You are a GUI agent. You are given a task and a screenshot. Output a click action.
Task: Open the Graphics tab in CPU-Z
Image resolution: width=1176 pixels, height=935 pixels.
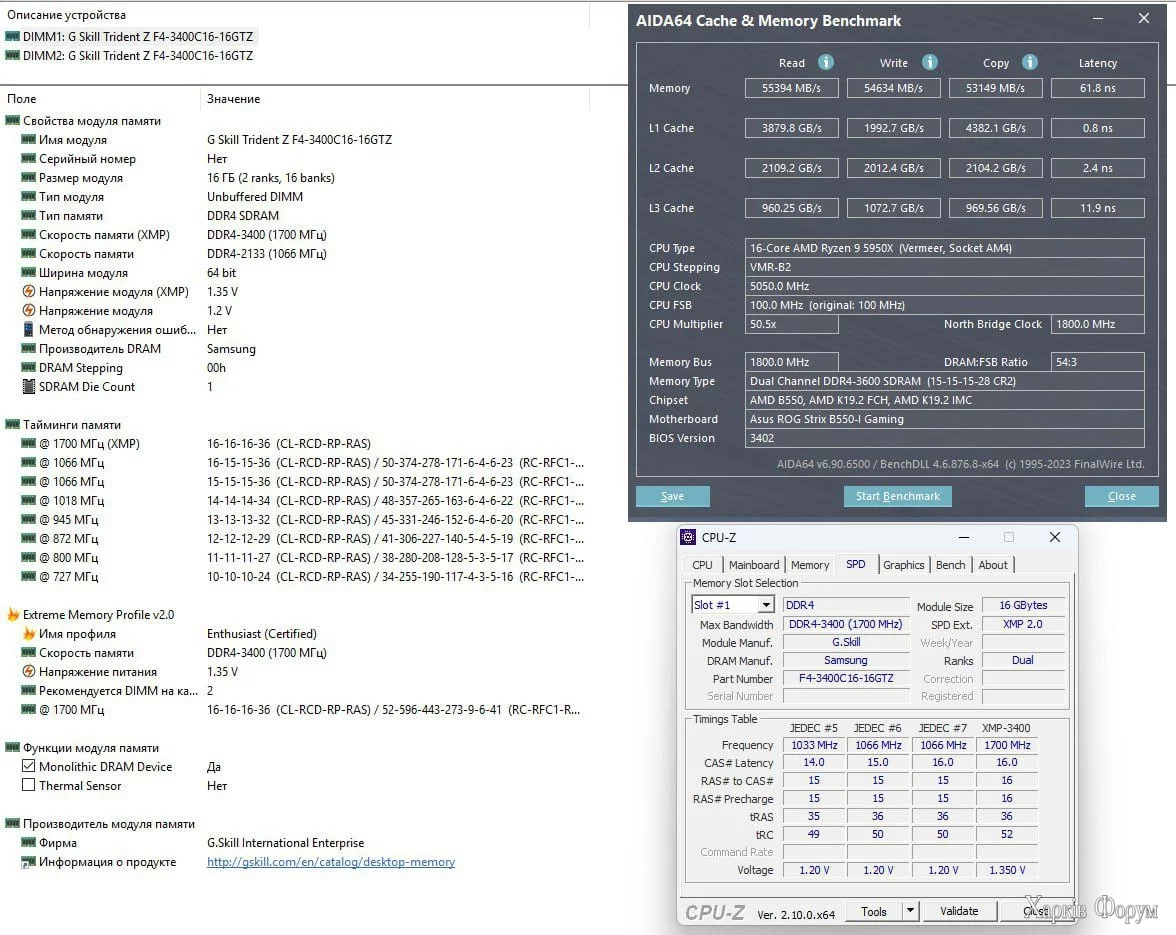(x=903, y=565)
